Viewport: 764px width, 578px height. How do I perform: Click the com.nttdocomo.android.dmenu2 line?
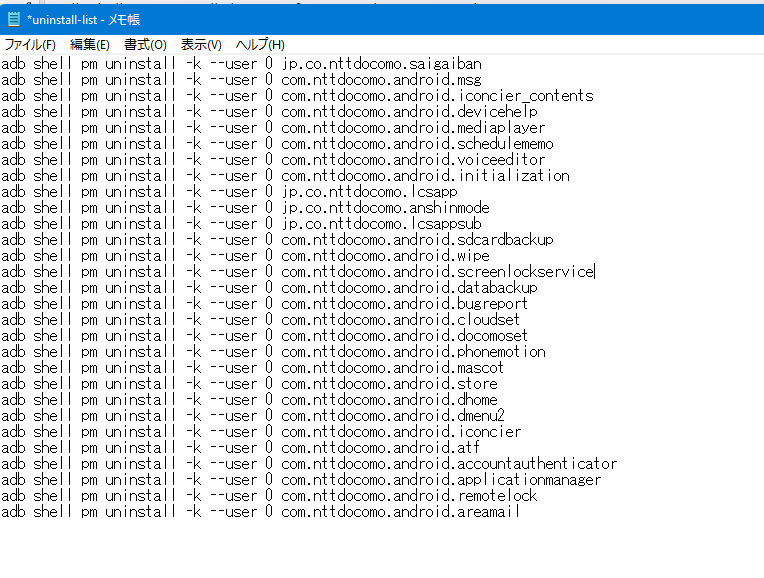tap(253, 416)
